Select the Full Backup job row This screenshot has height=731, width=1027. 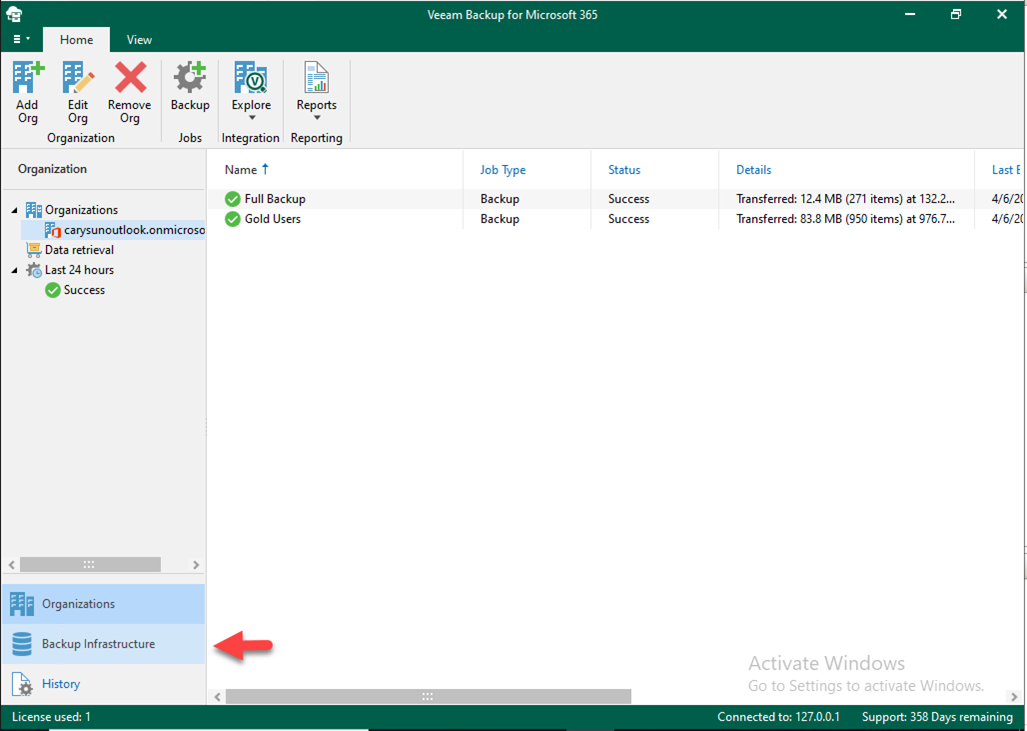click(275, 199)
